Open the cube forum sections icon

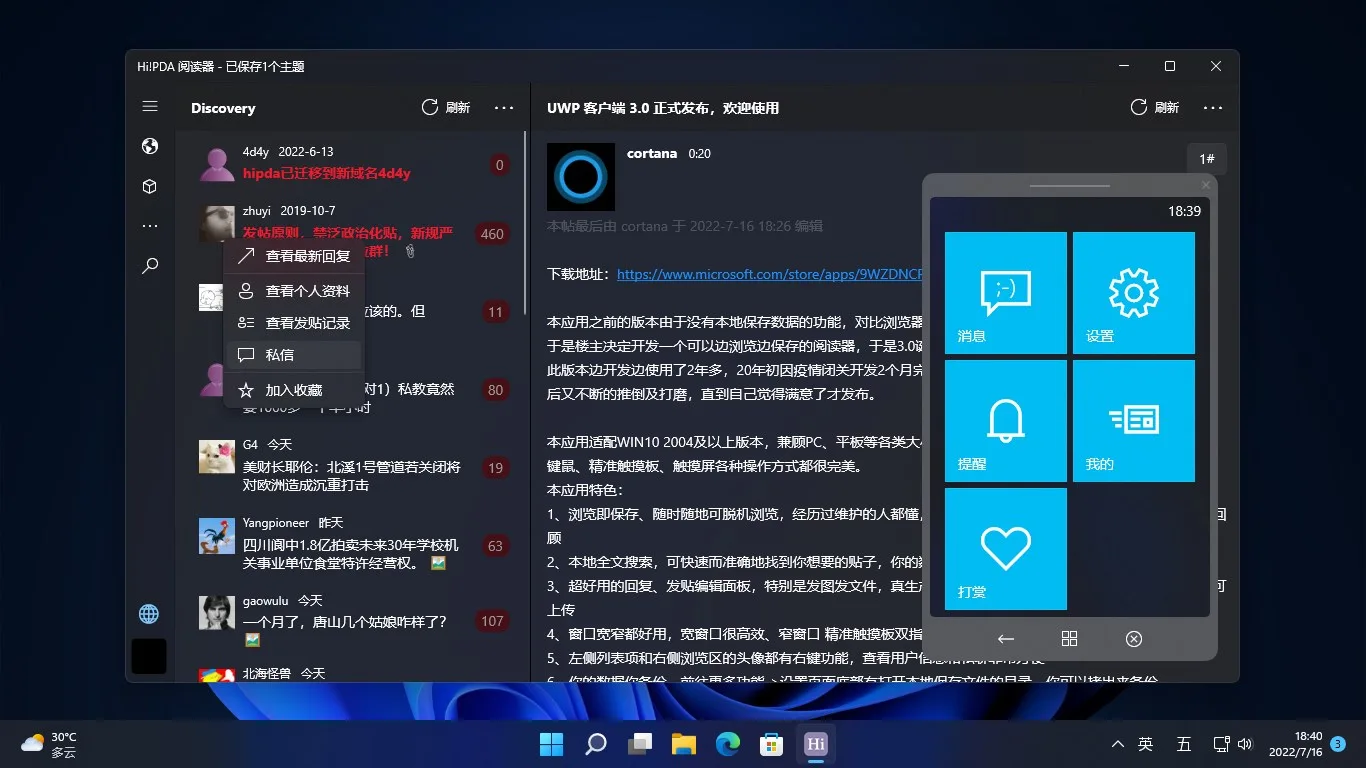[x=150, y=187]
